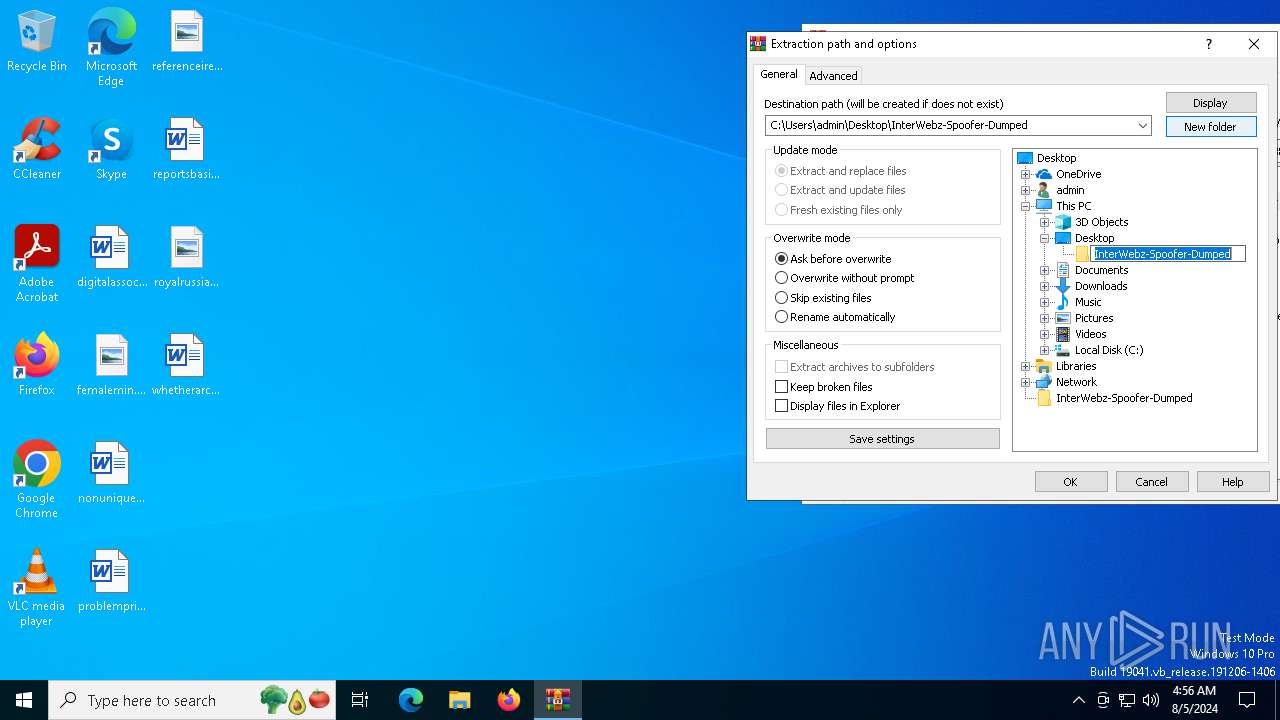Expand Libraries node in folder tree

(1025, 366)
